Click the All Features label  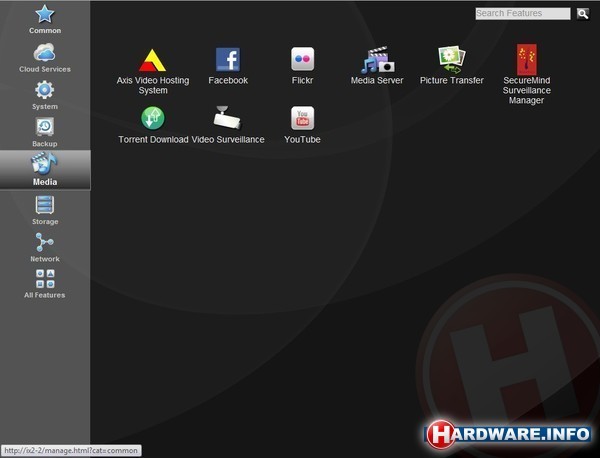(x=44, y=295)
